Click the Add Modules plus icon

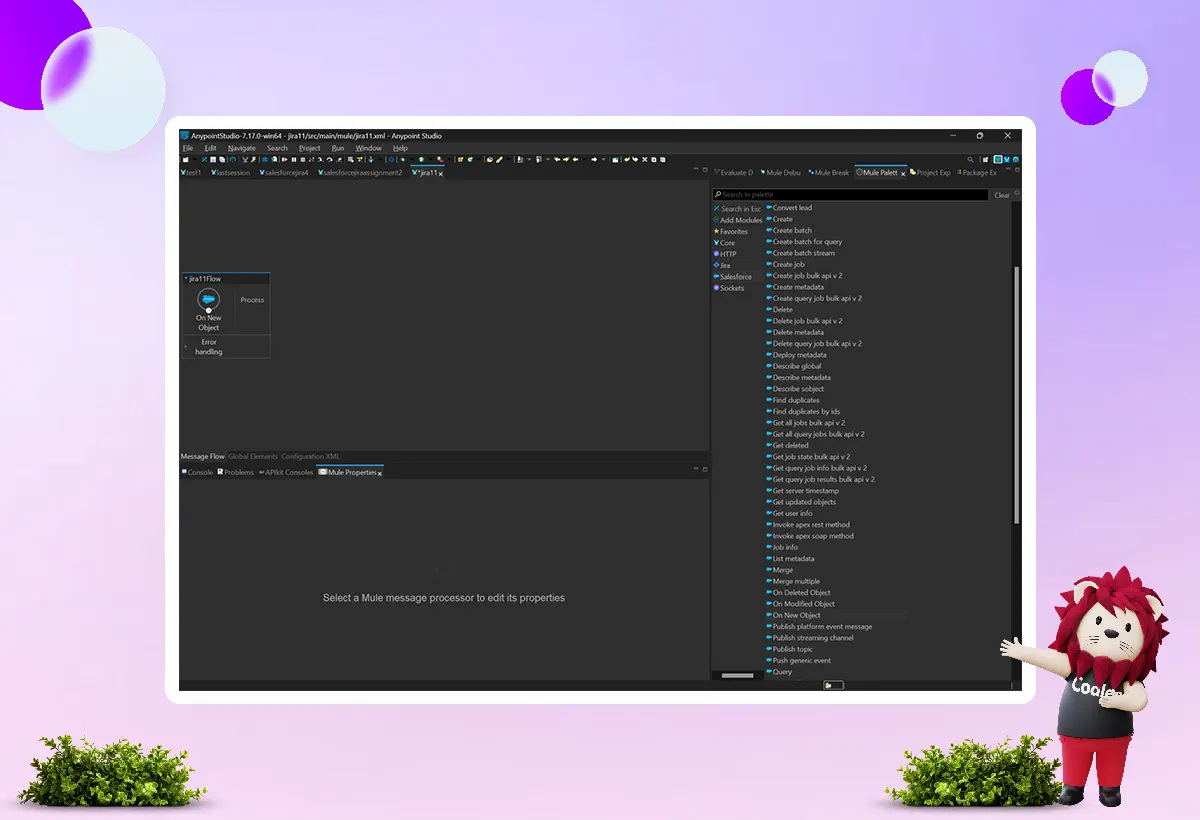pos(716,220)
